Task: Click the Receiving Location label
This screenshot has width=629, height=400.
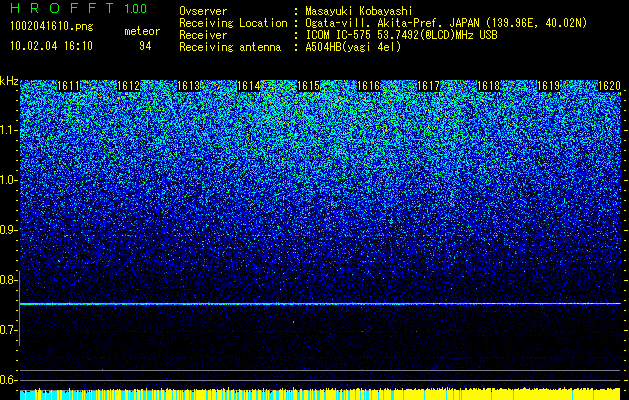Action: click(x=233, y=24)
